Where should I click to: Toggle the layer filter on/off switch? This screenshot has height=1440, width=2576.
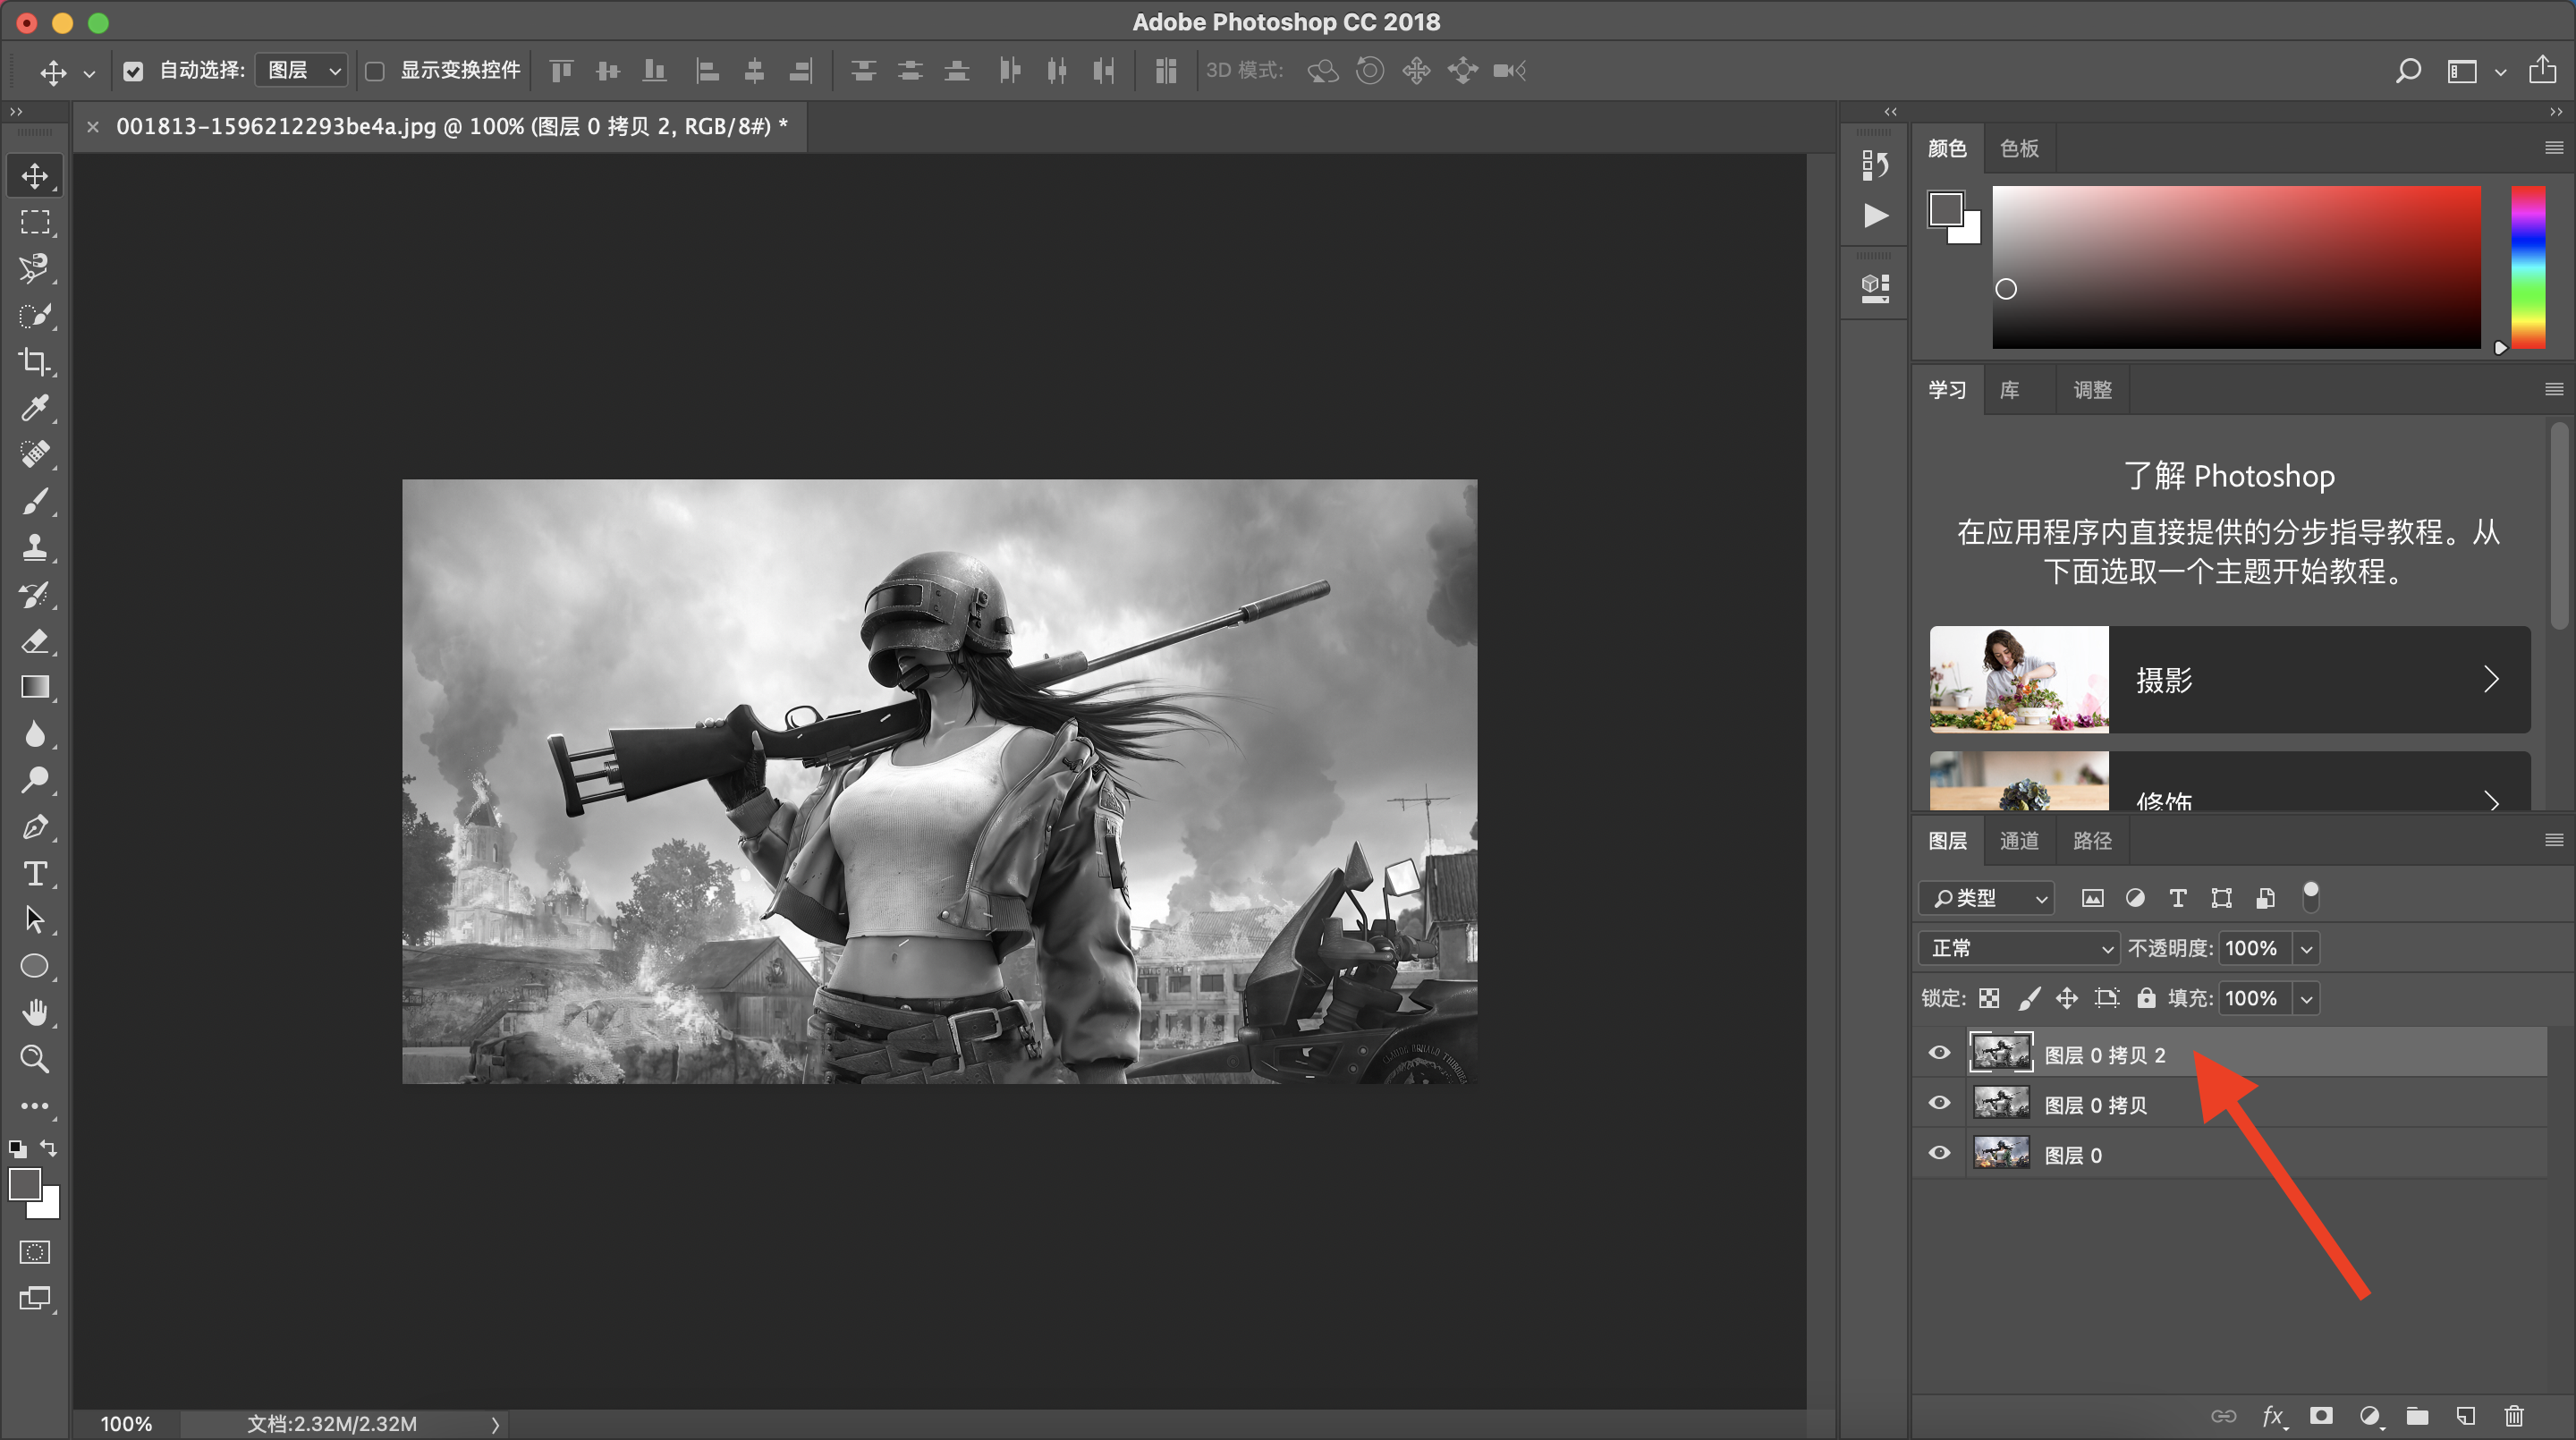tap(2311, 897)
